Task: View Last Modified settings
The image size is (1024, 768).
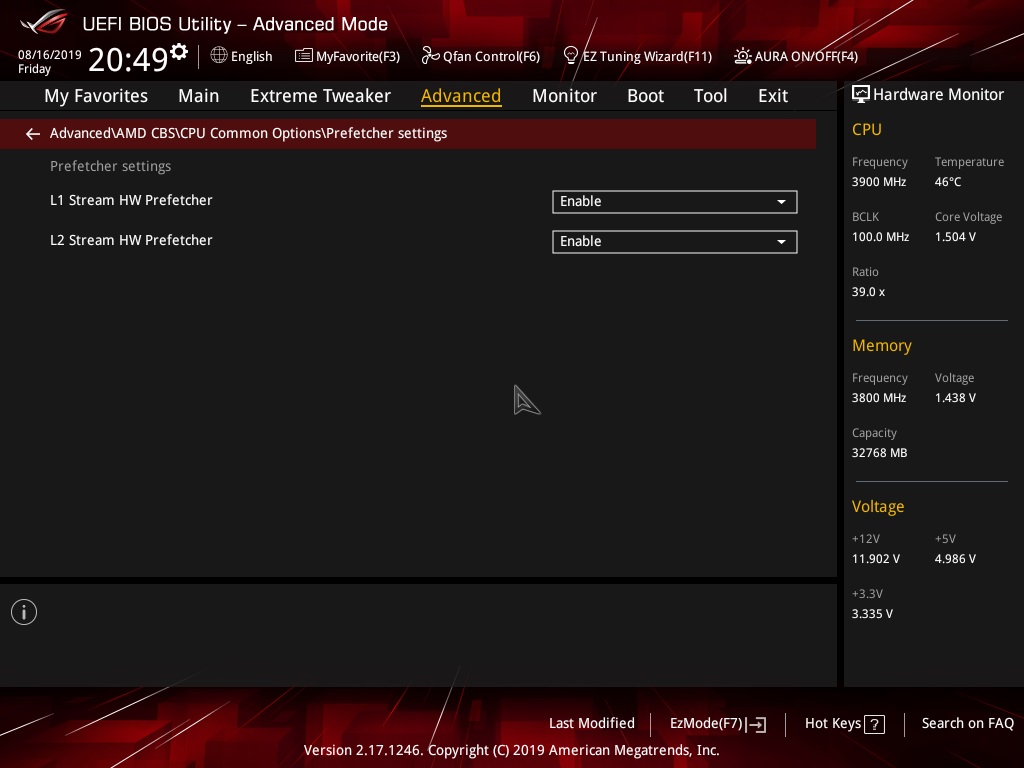Action: pos(592,724)
